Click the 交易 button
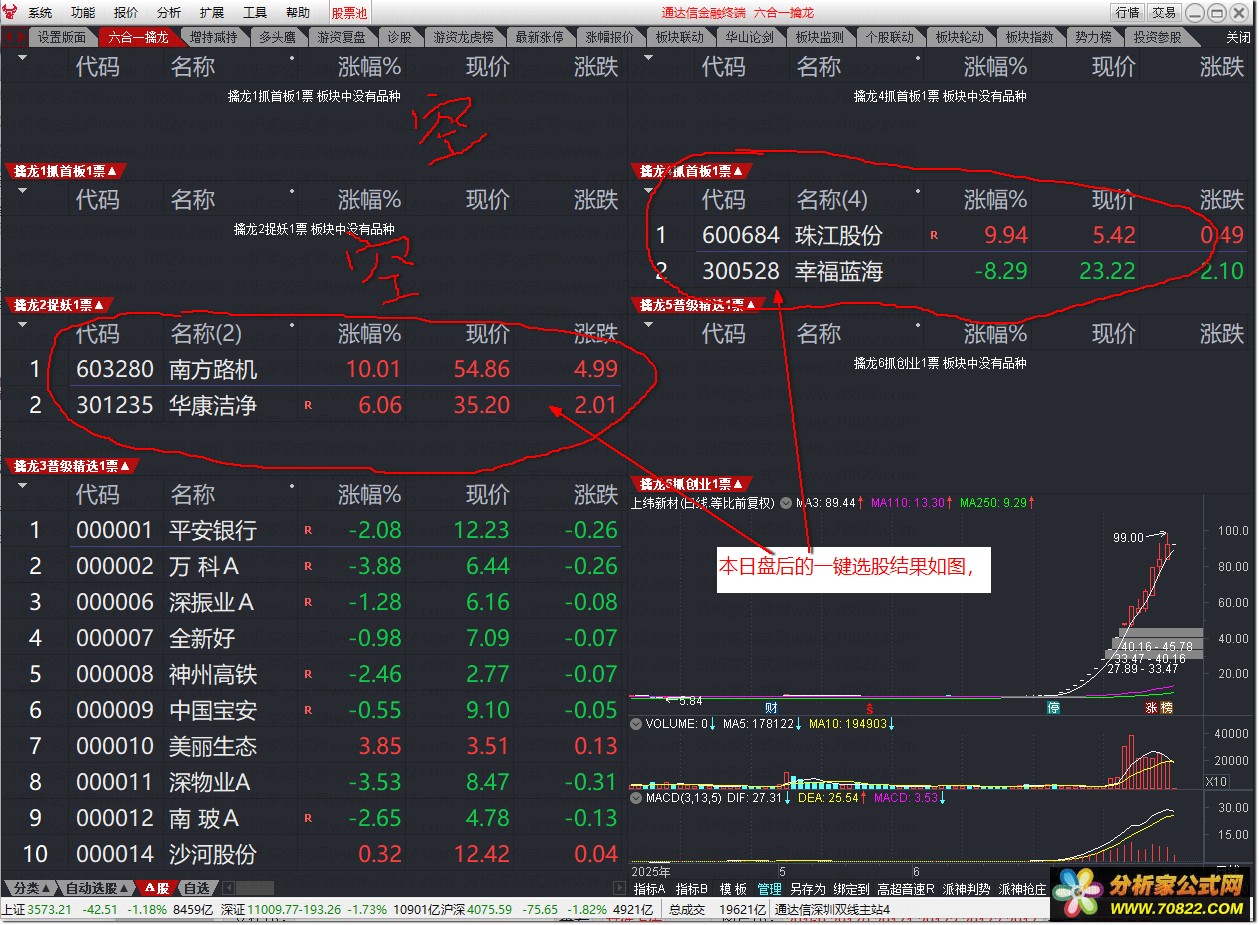This screenshot has height=925, width=1260. 1163,13
